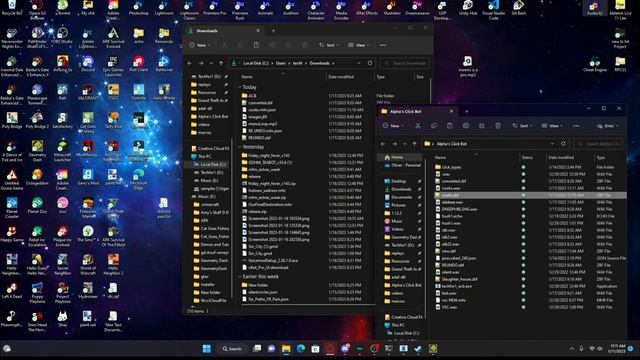Open Documents in Alpha's Click Bot sidebar
This screenshot has width=640, height=360.
(x=402, y=197)
